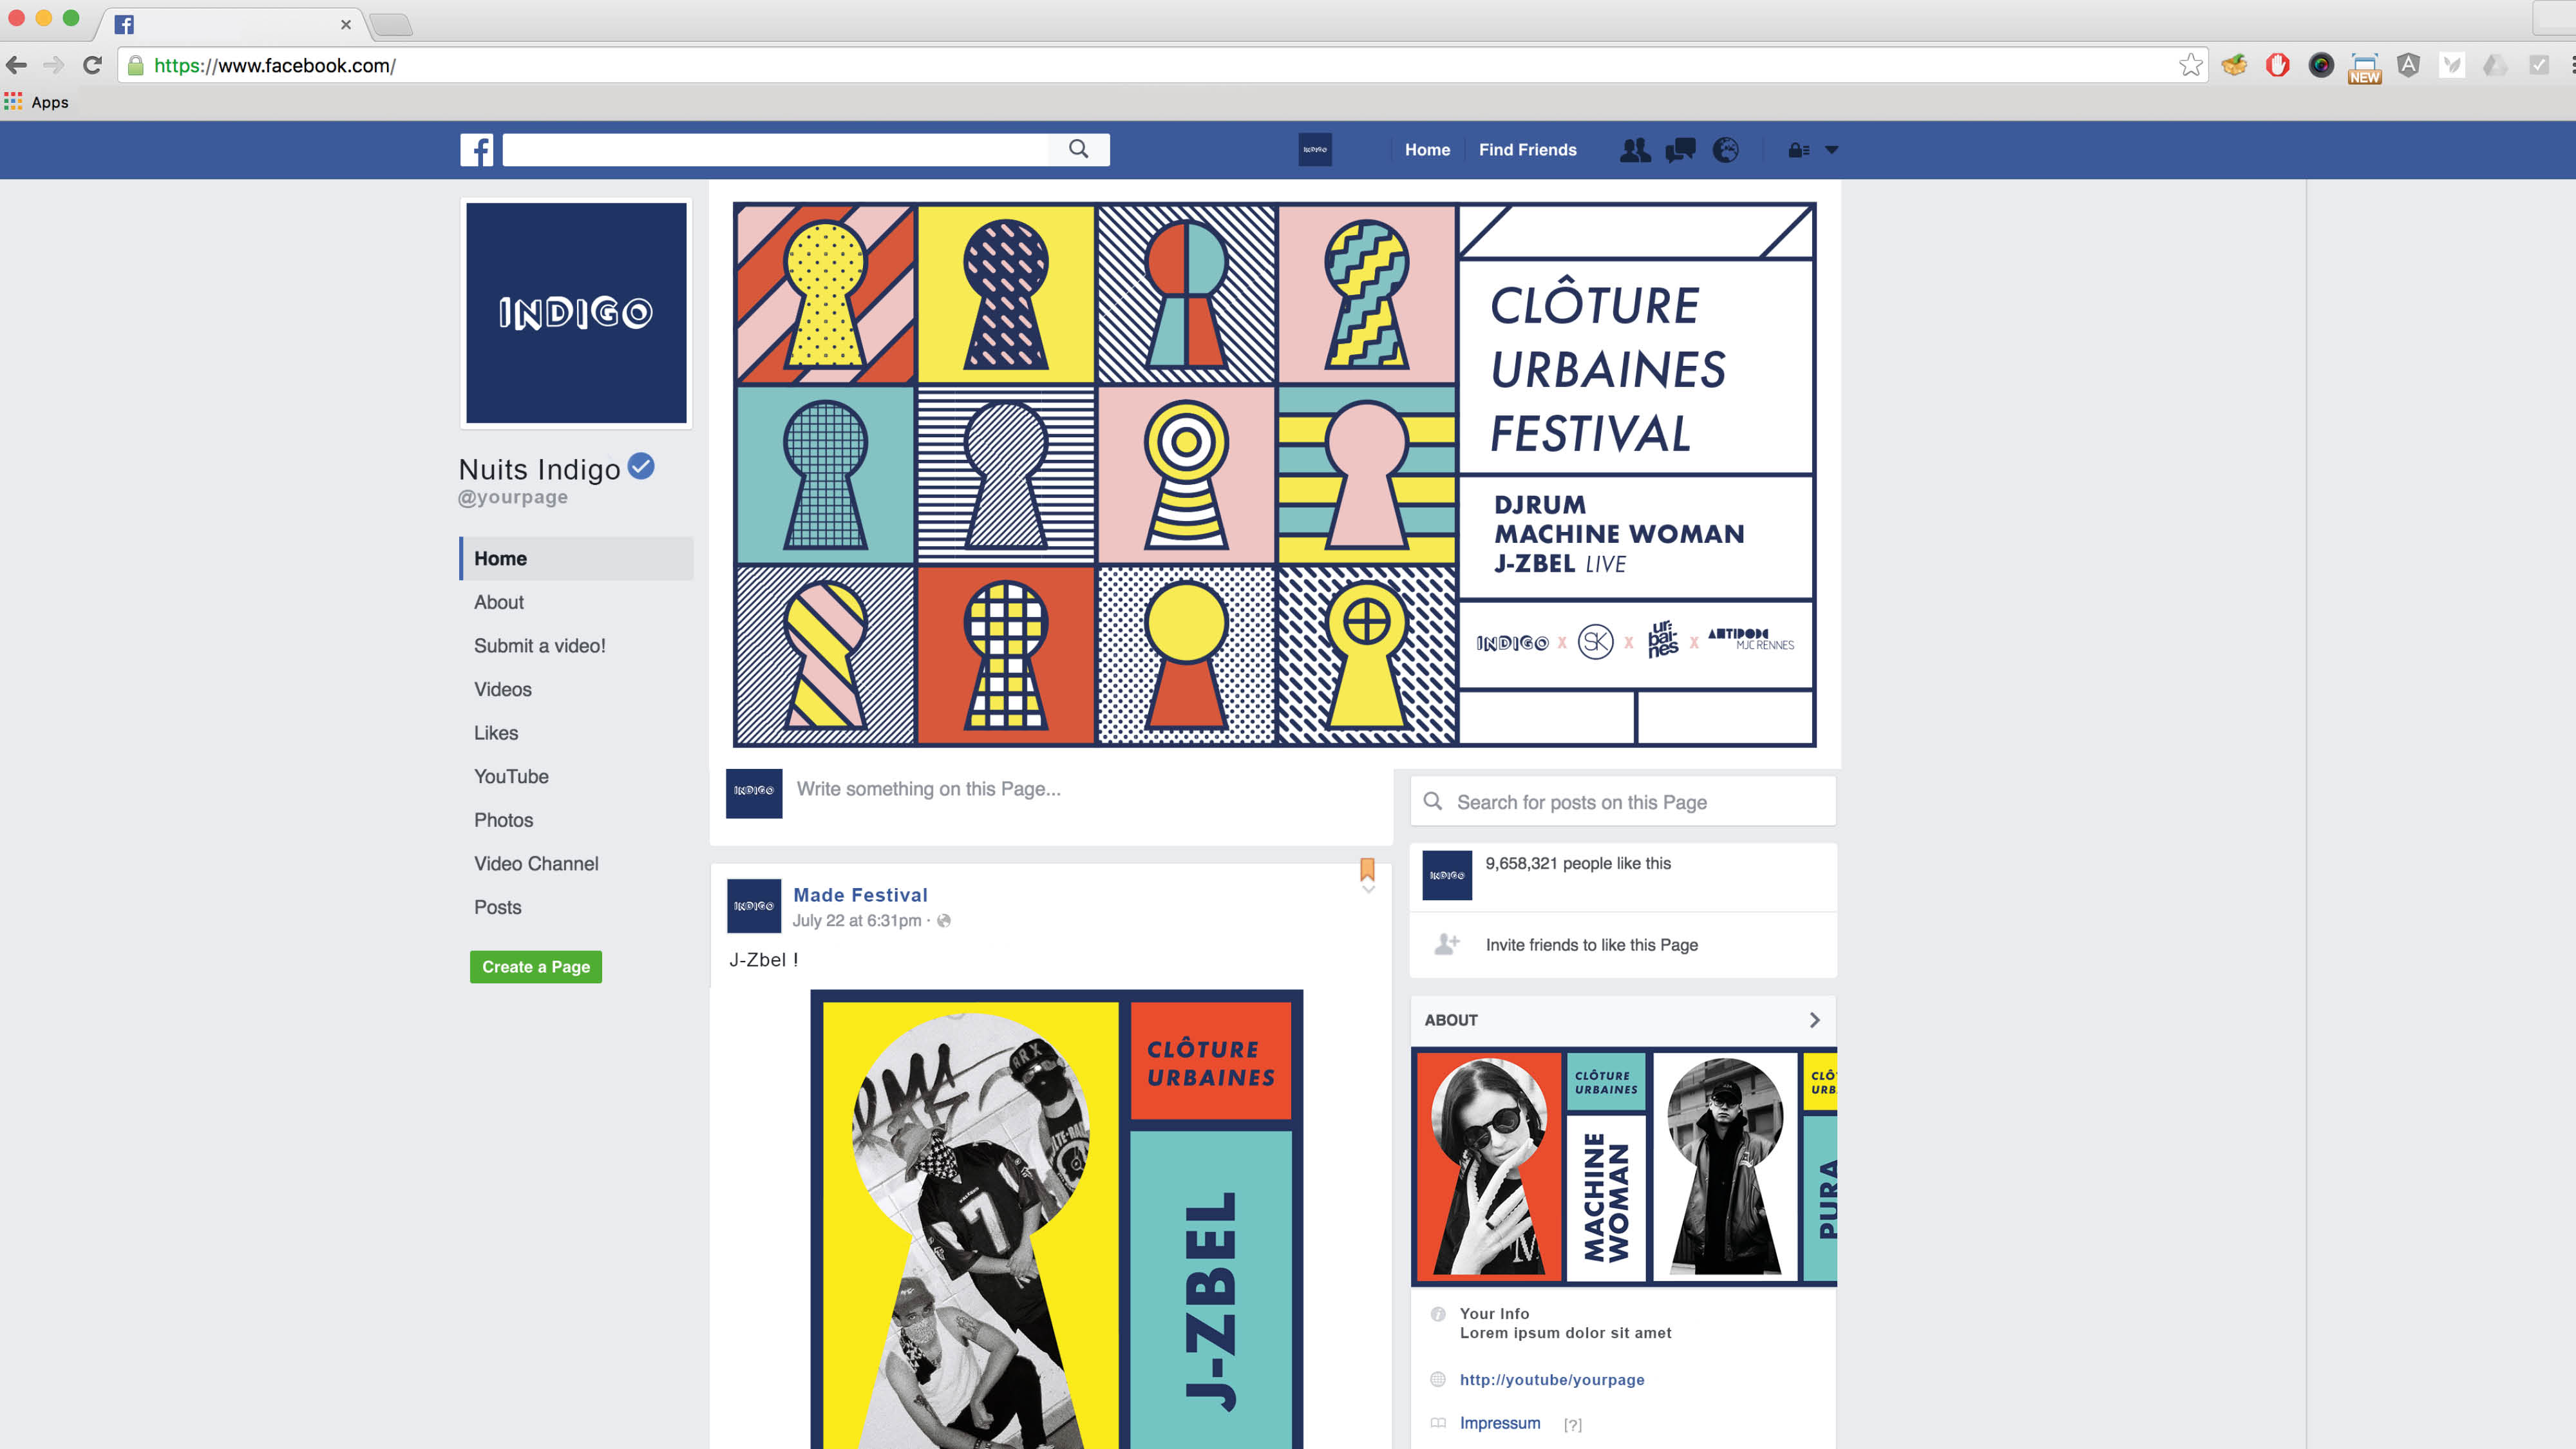2576x1449 pixels.
Task: Click the search magnifier button
Action: click(1078, 149)
